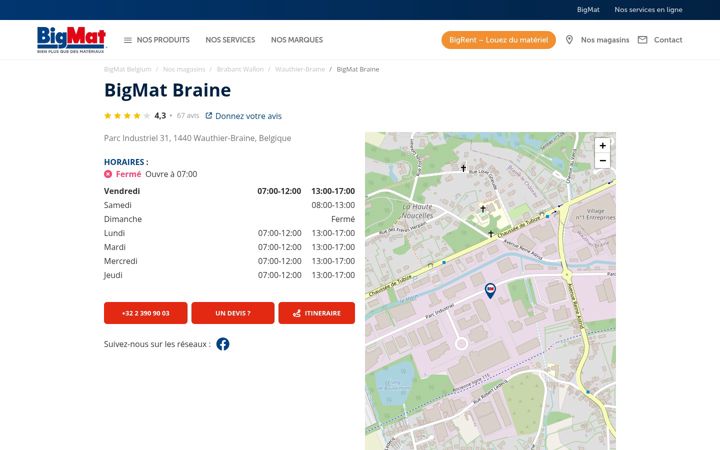Click the Samedi hours 08:00-13:00
Viewport: 720px width, 450px height.
coord(333,205)
